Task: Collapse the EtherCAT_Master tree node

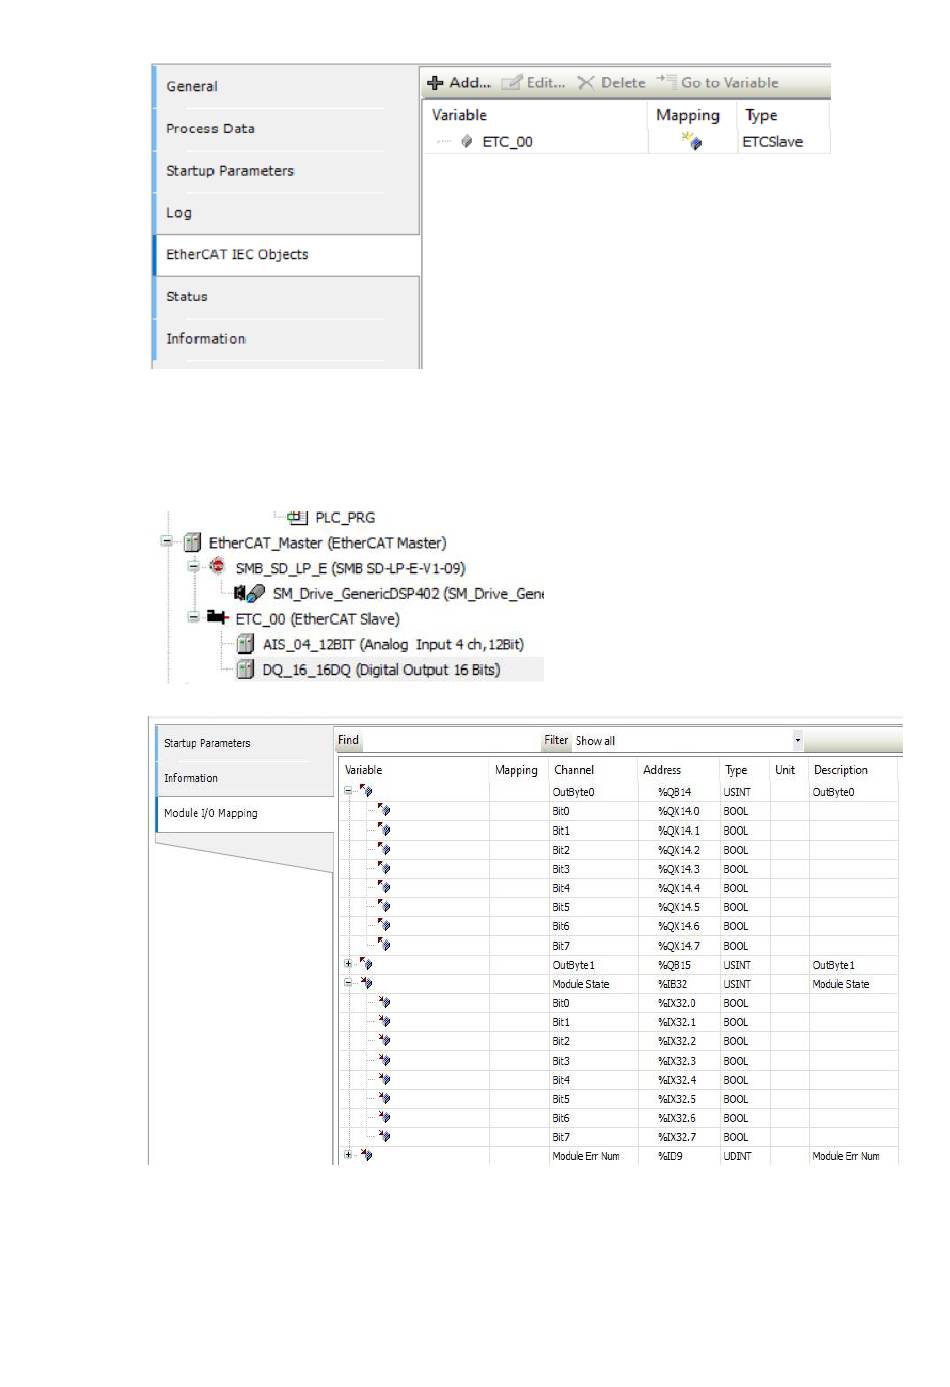Action: tap(166, 542)
